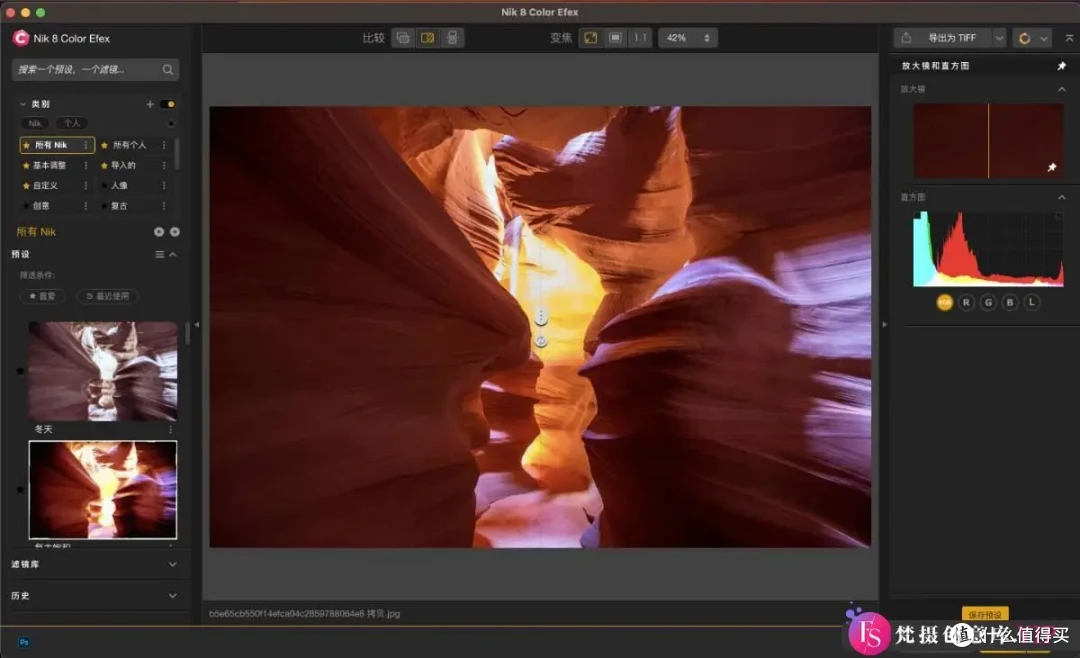Fit the image to the window with the zoom icon
This screenshot has height=658, width=1080.
point(590,38)
